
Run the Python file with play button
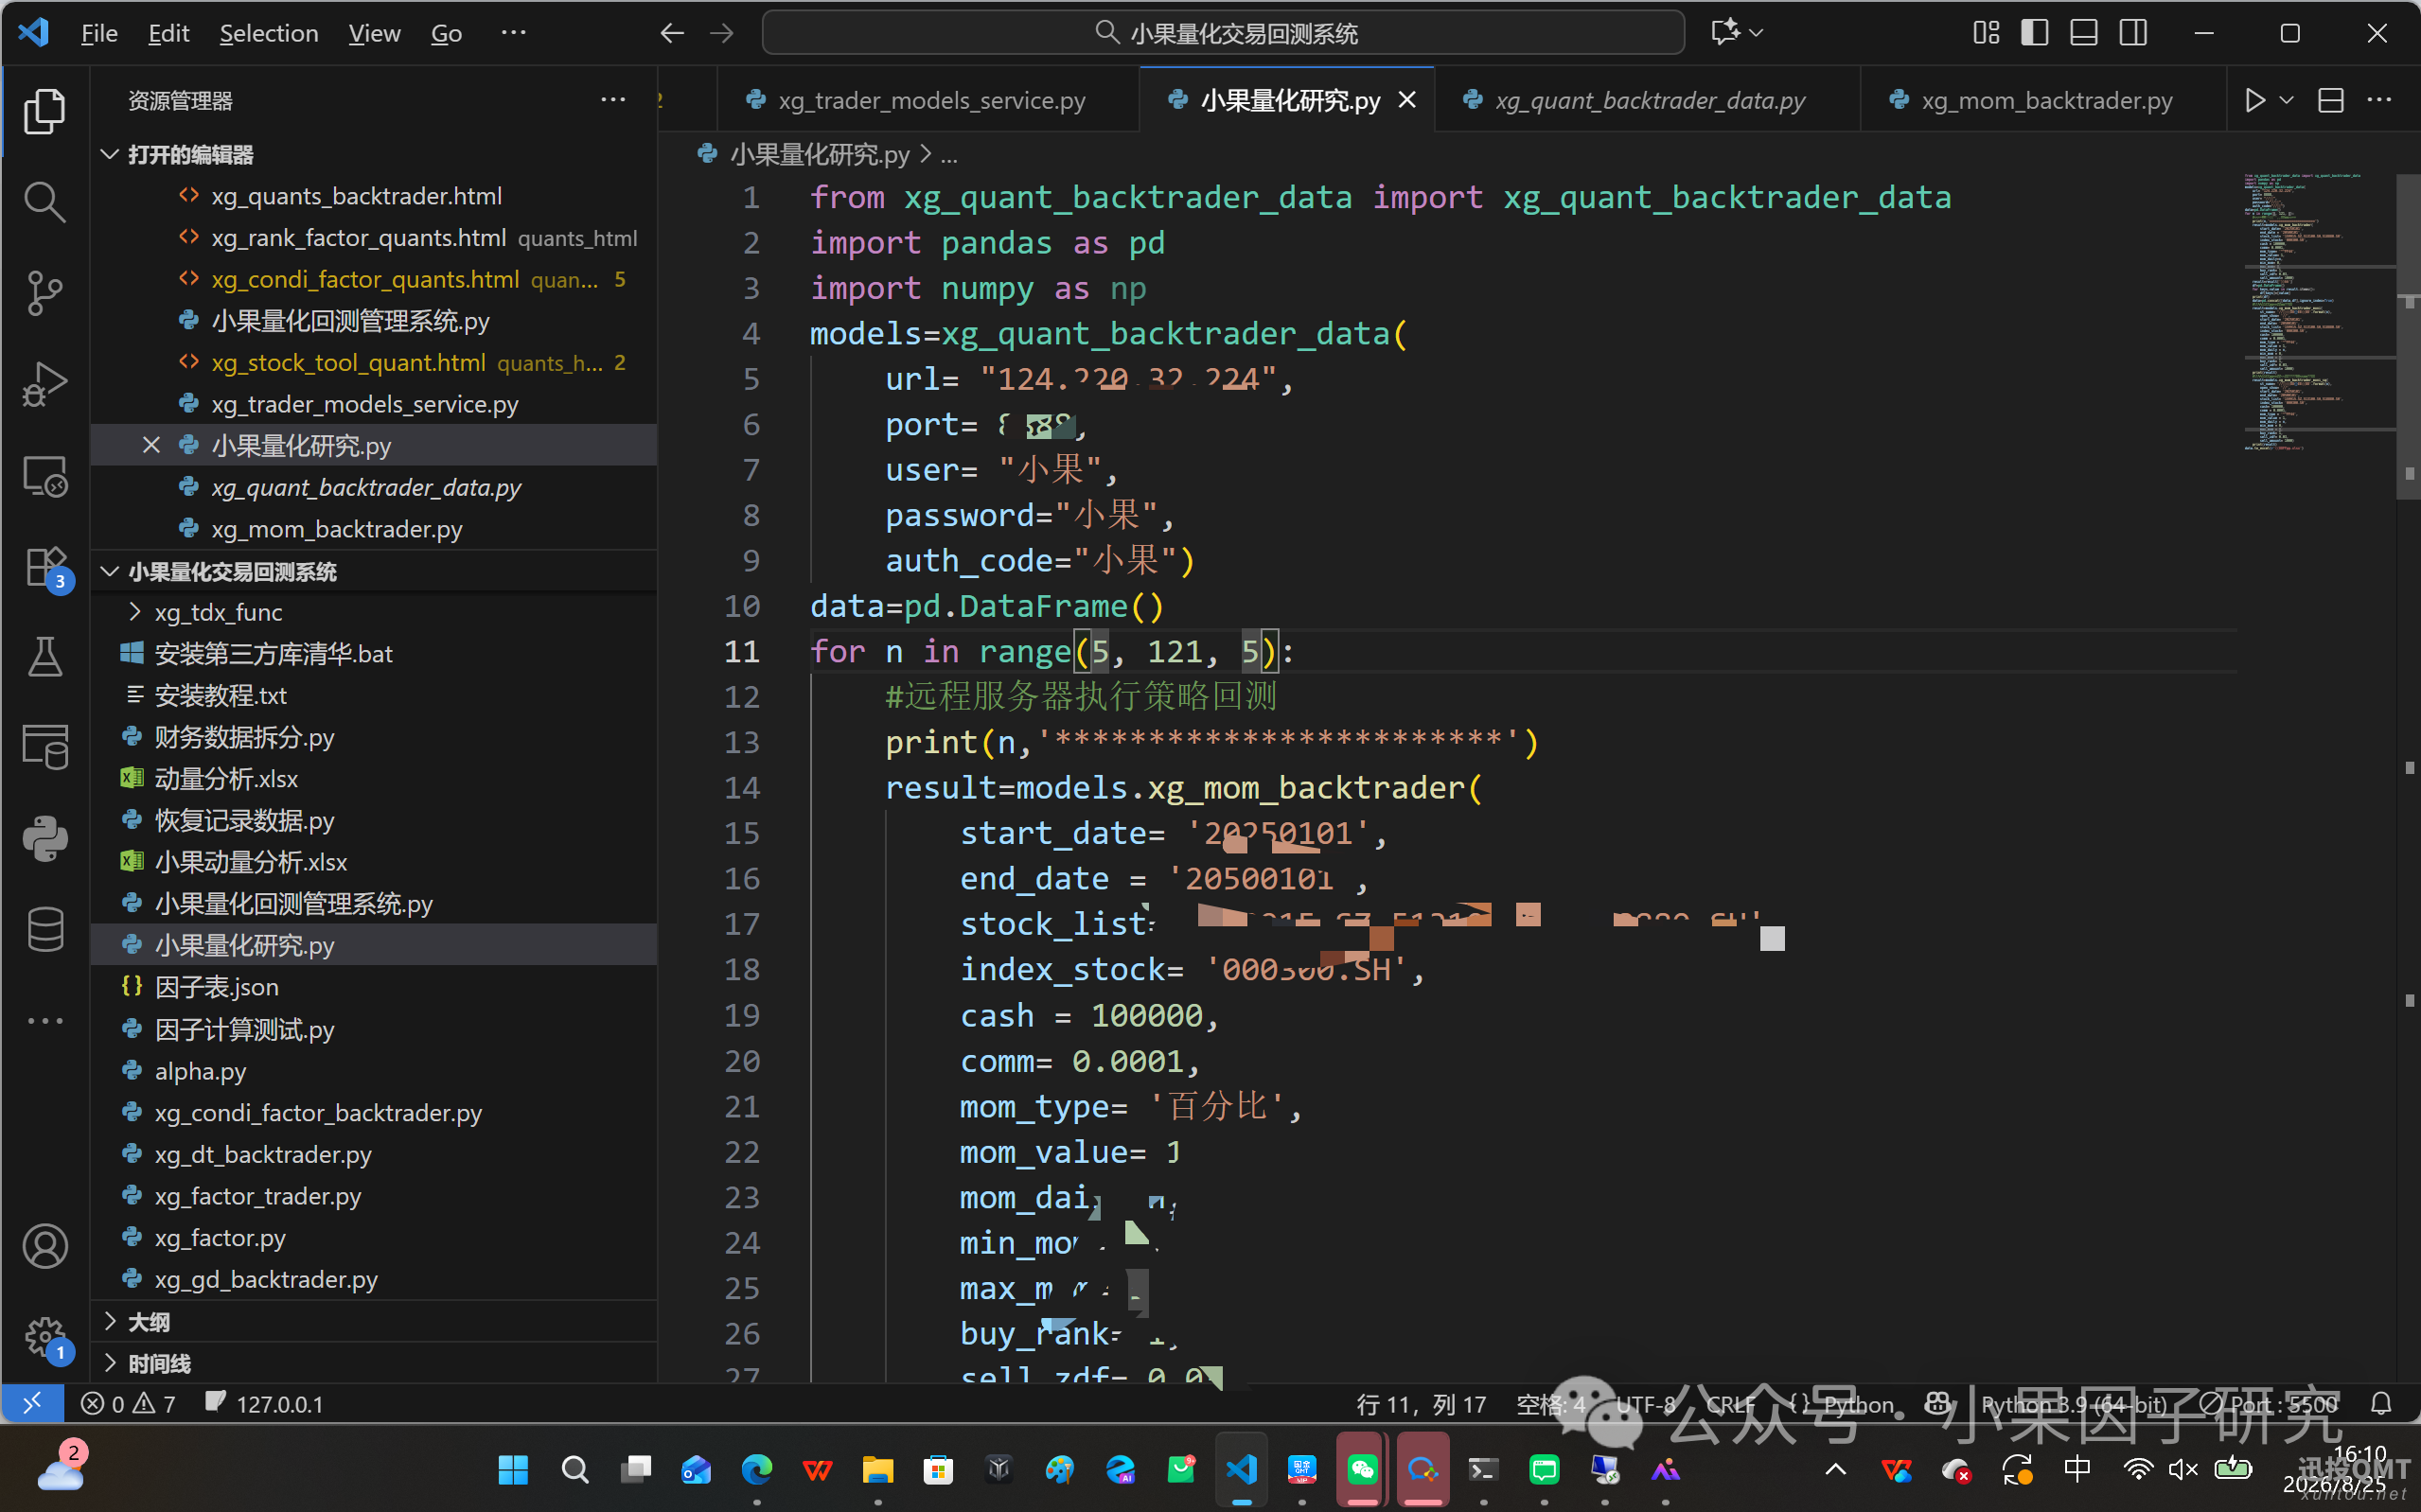pyautogui.click(x=2254, y=100)
